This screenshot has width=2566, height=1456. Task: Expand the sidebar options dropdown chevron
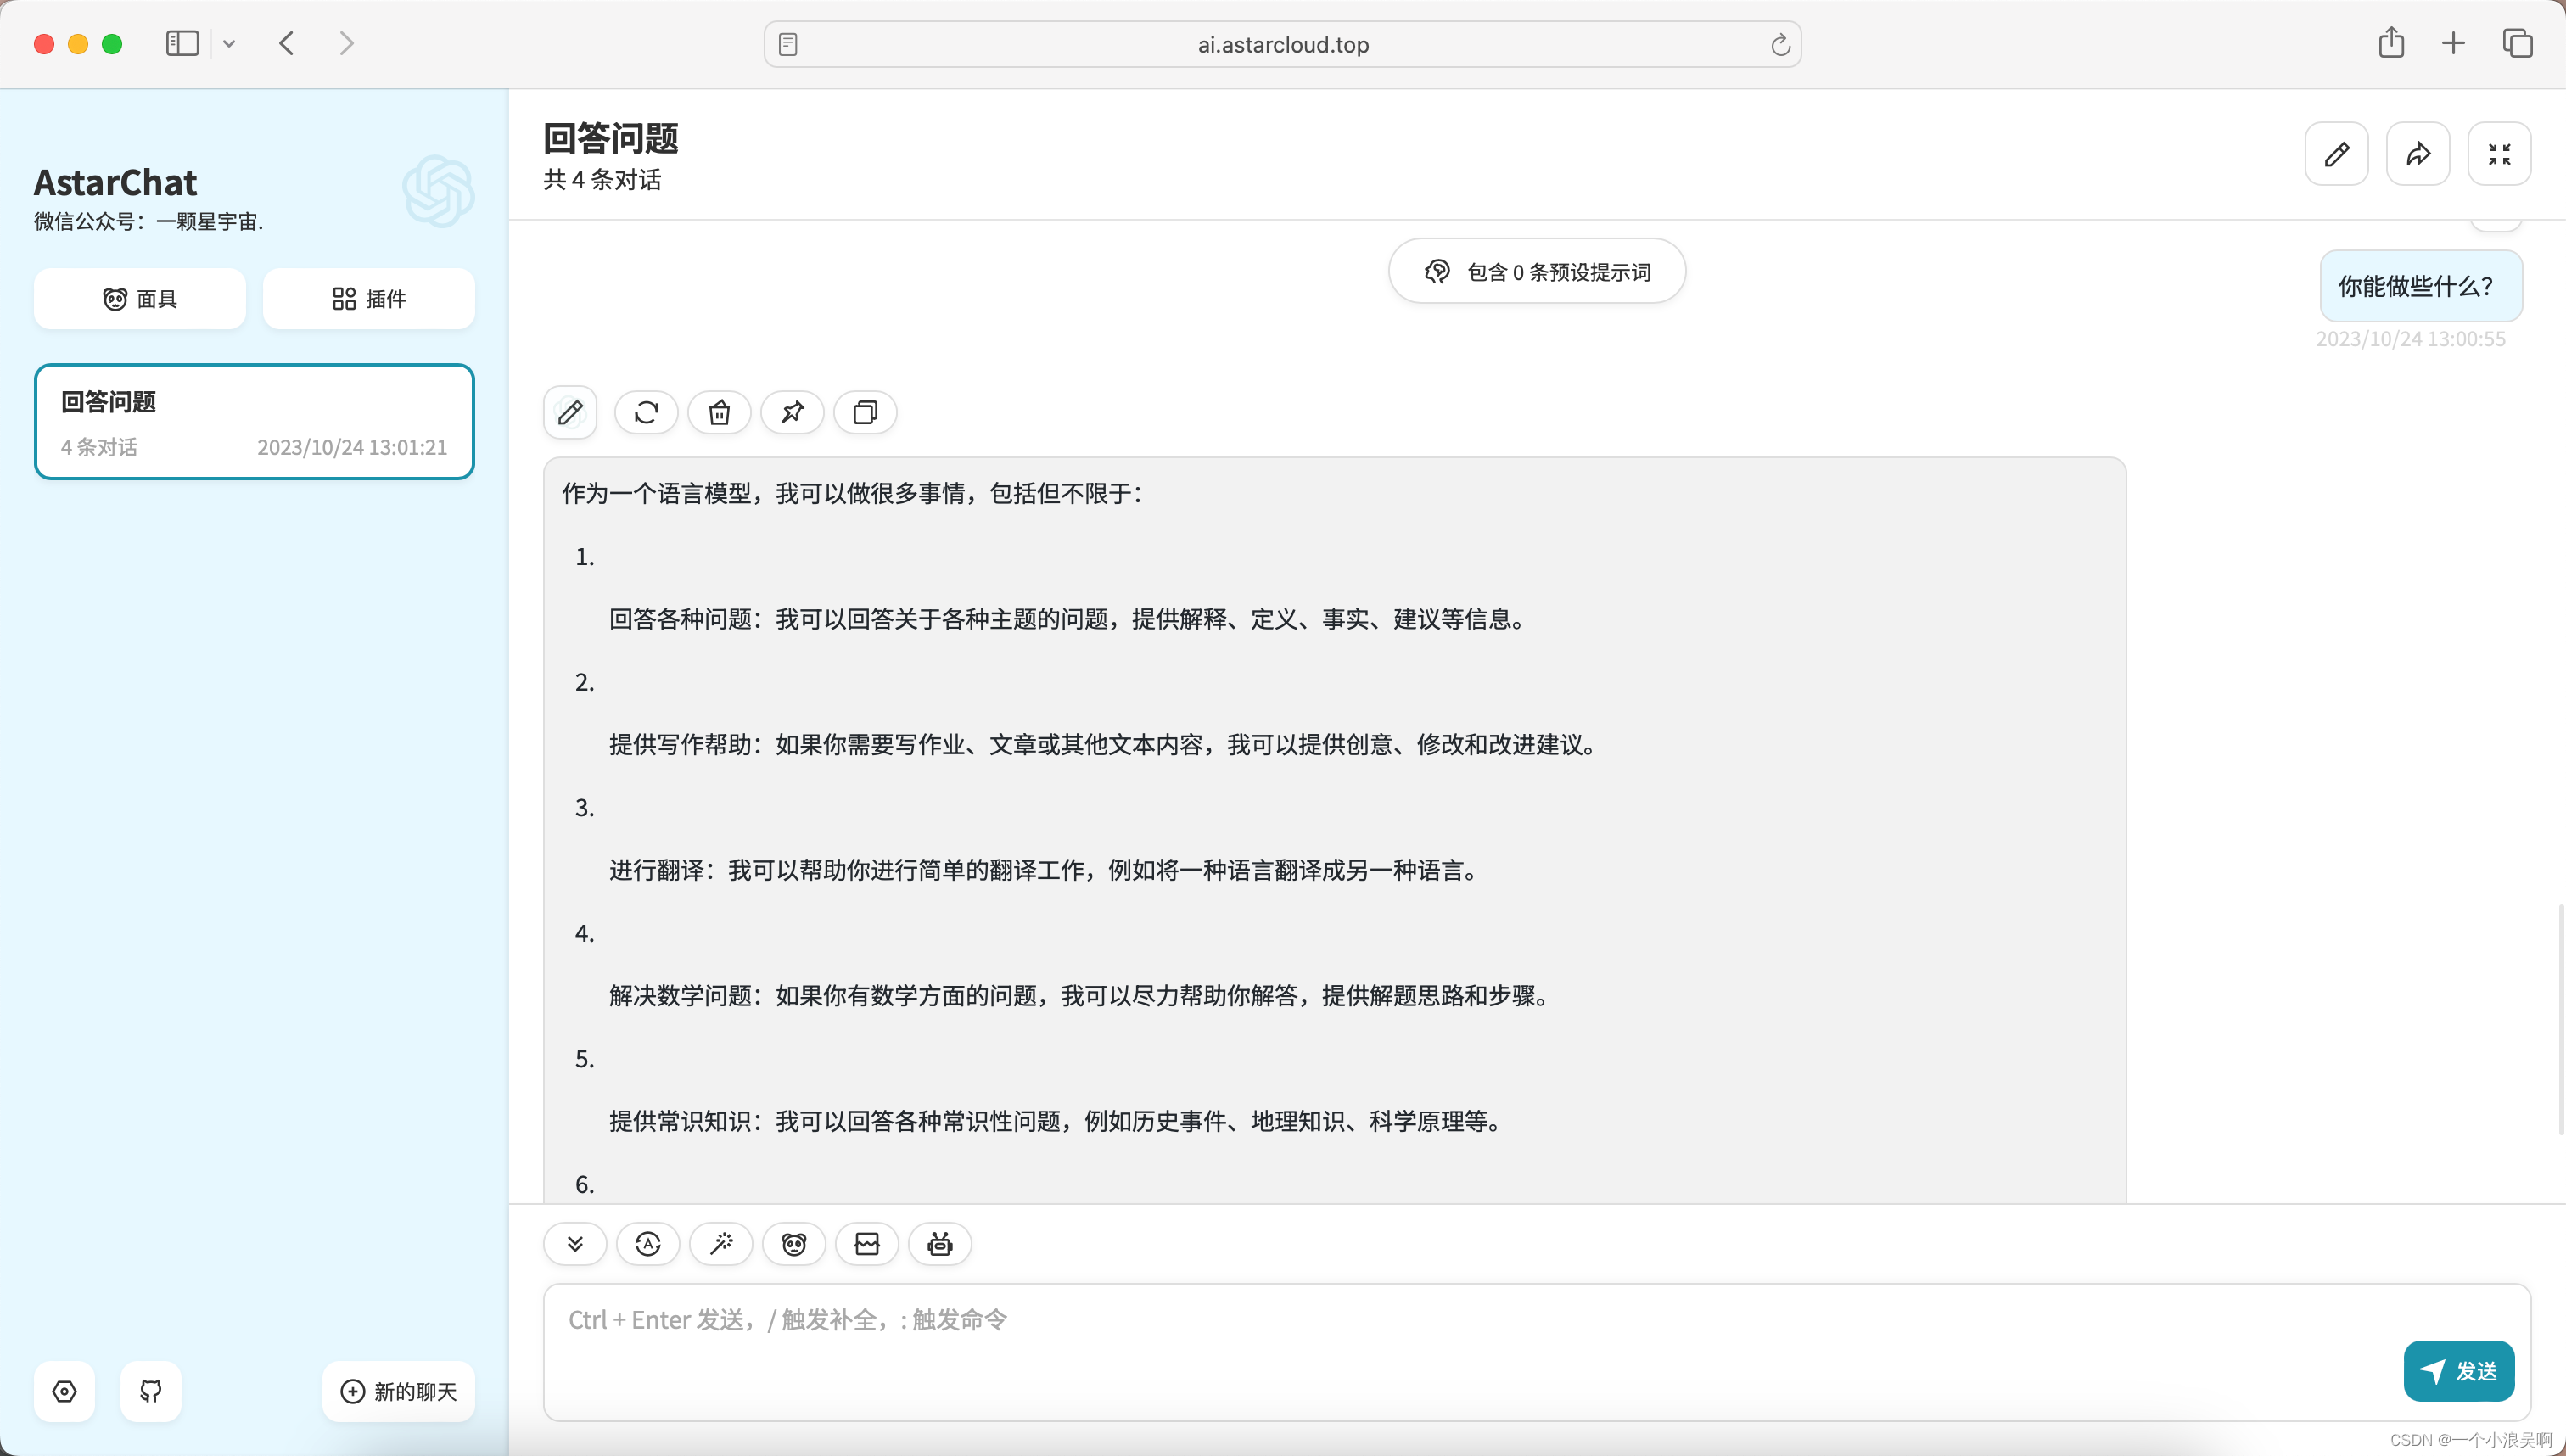[x=229, y=43]
